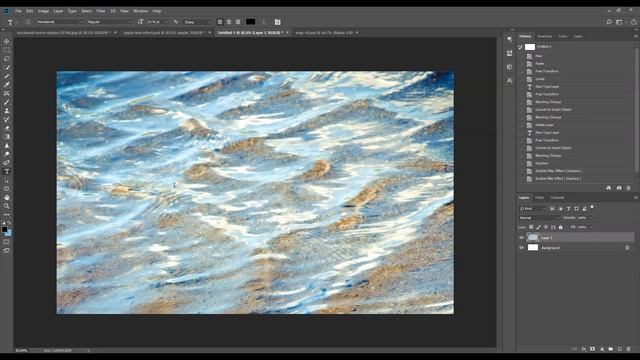Center-align text in the options bar
The width and height of the screenshot is (640, 360).
[x=229, y=22]
